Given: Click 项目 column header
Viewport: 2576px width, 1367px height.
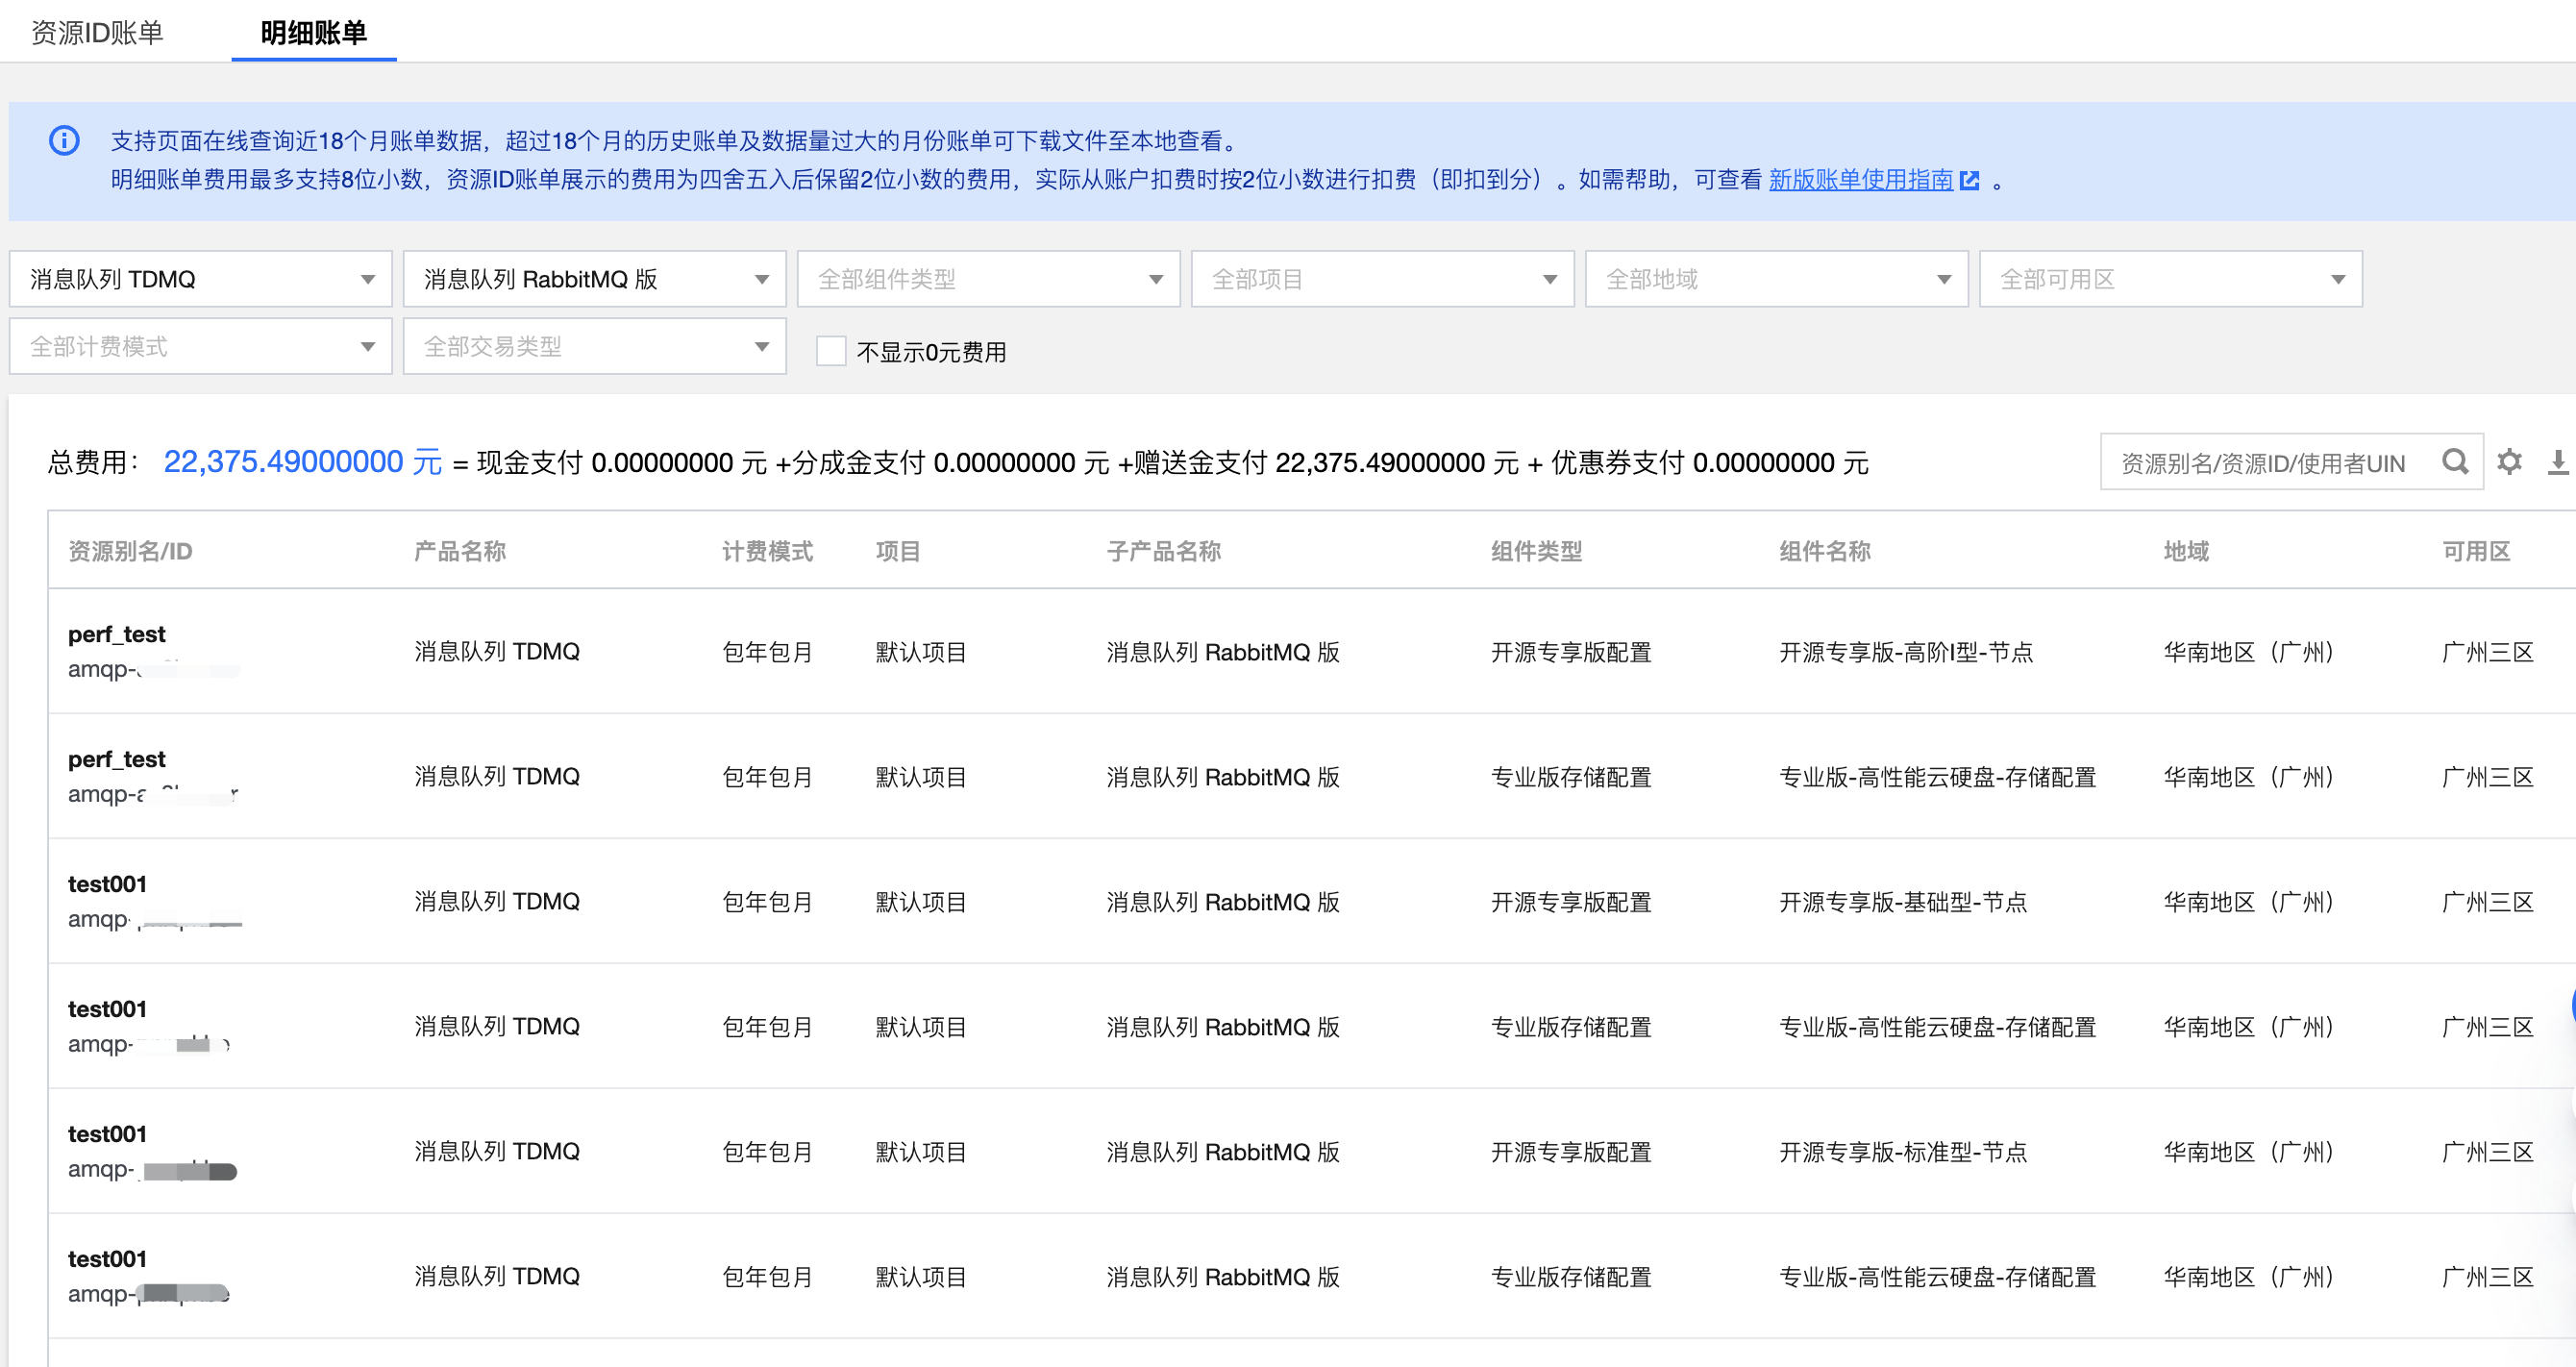Looking at the screenshot, I should coord(897,551).
